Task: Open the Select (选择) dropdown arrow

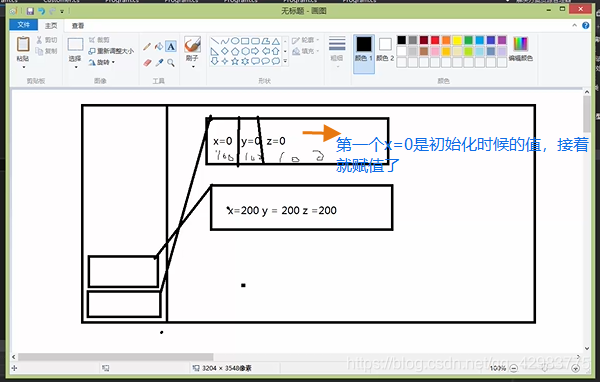Action: pyautogui.click(x=76, y=67)
